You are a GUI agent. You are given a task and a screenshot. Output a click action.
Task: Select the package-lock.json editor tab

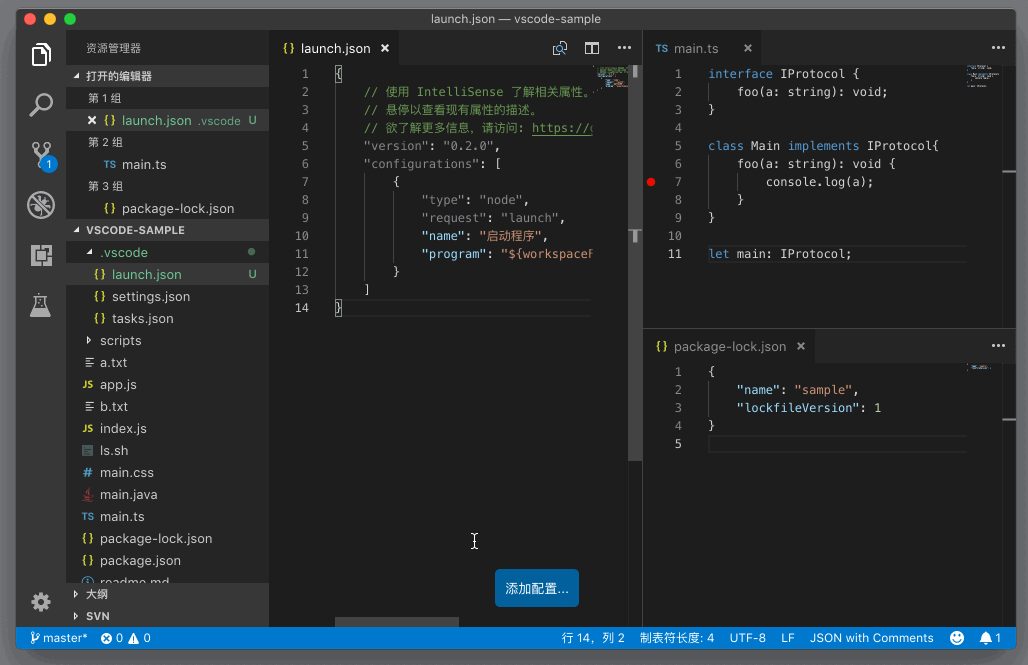tap(729, 346)
